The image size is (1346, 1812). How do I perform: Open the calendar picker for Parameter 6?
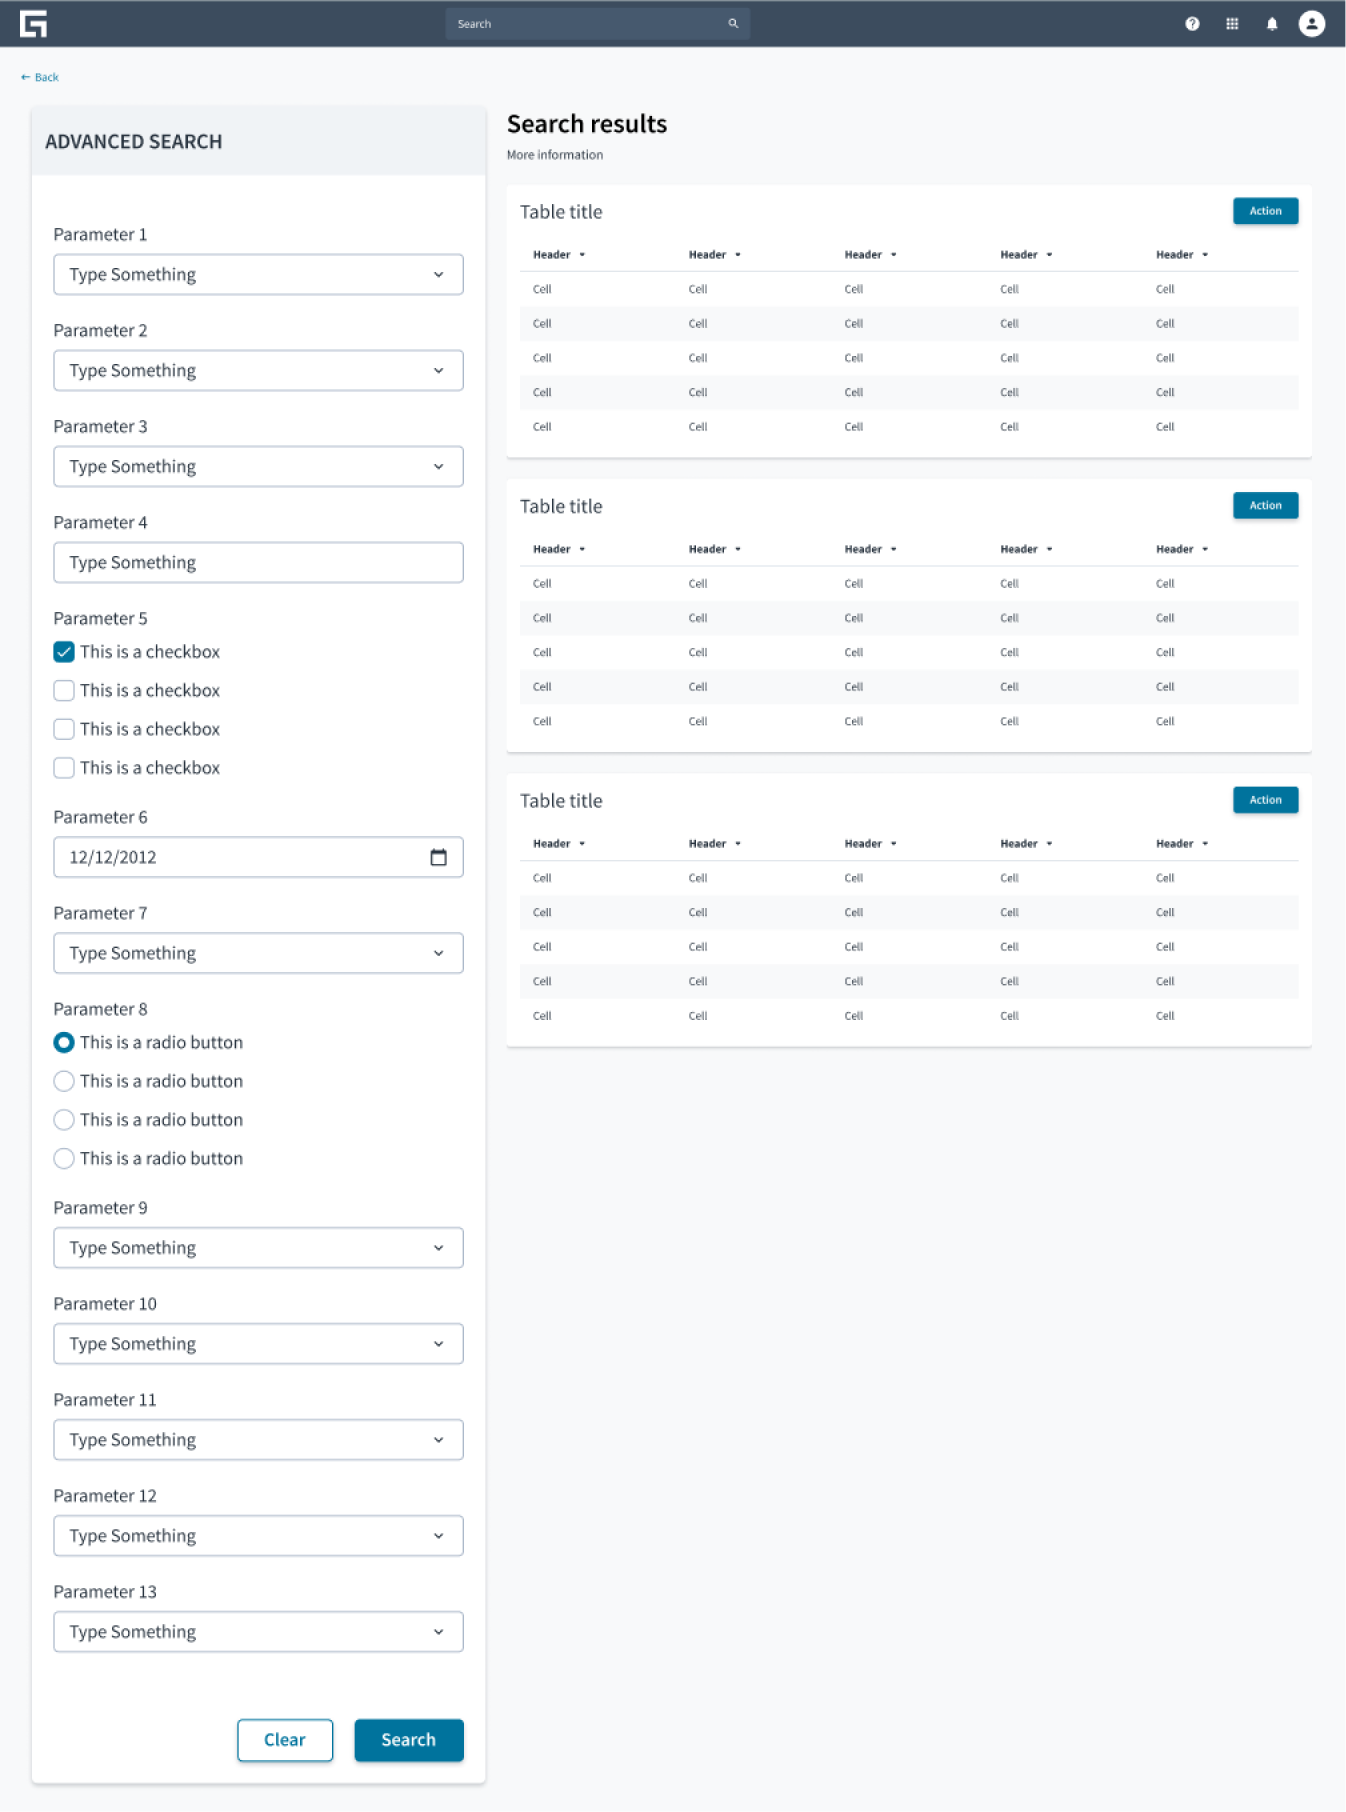[438, 857]
